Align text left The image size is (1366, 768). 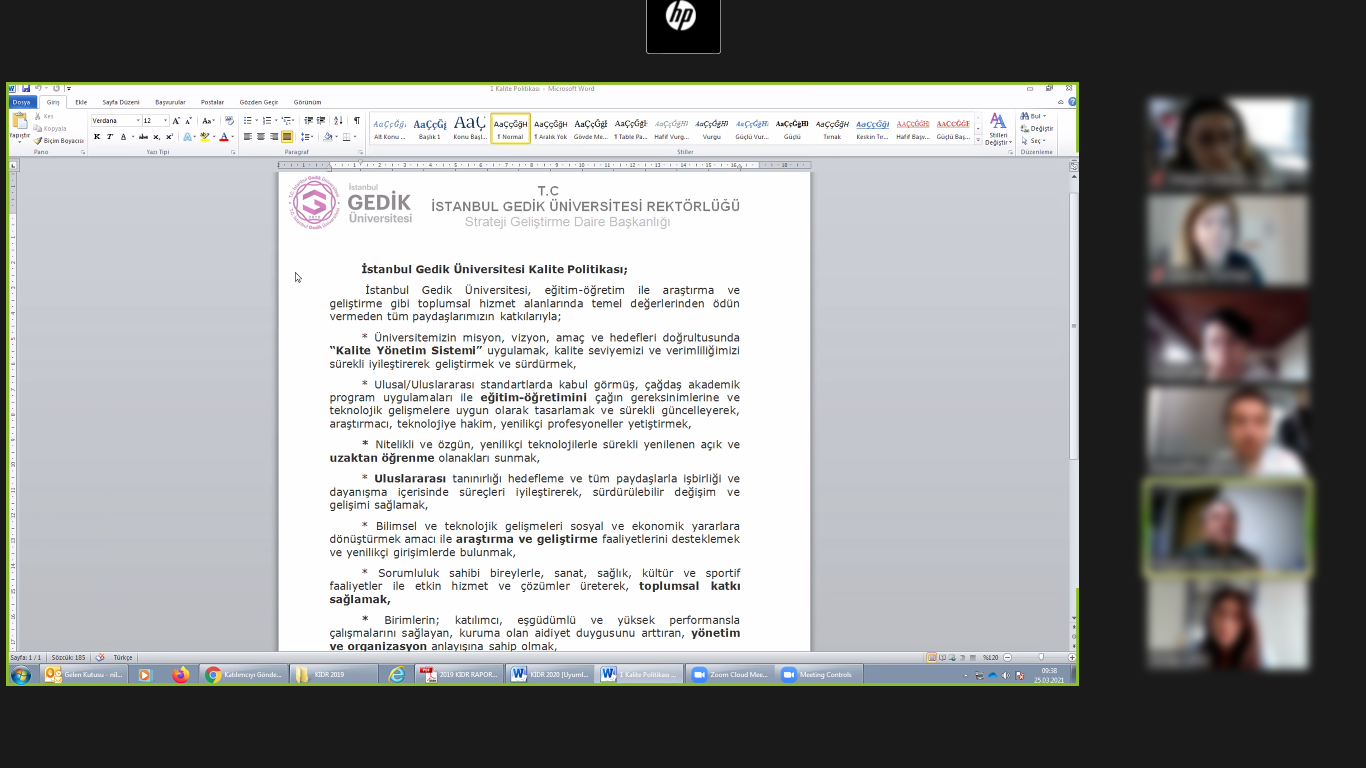tap(247, 137)
